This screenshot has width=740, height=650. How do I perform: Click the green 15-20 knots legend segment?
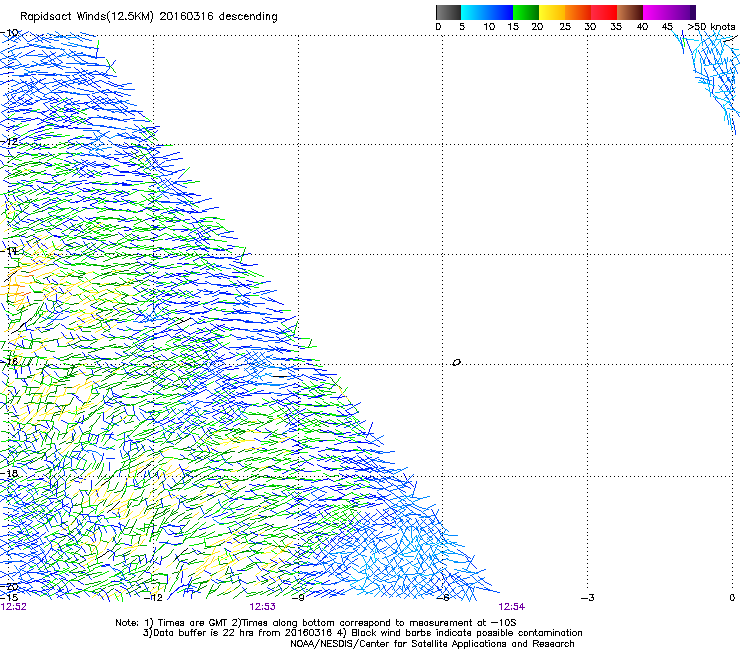tap(526, 12)
